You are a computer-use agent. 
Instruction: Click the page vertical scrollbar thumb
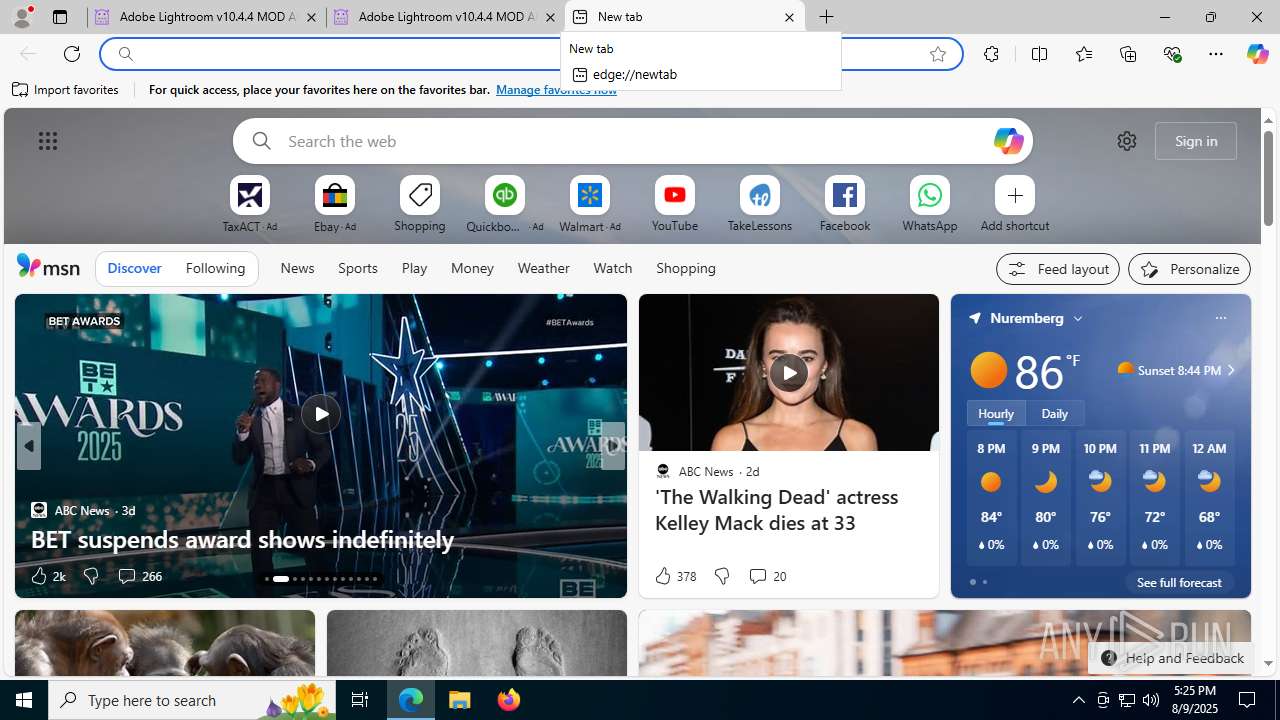click(1268, 178)
